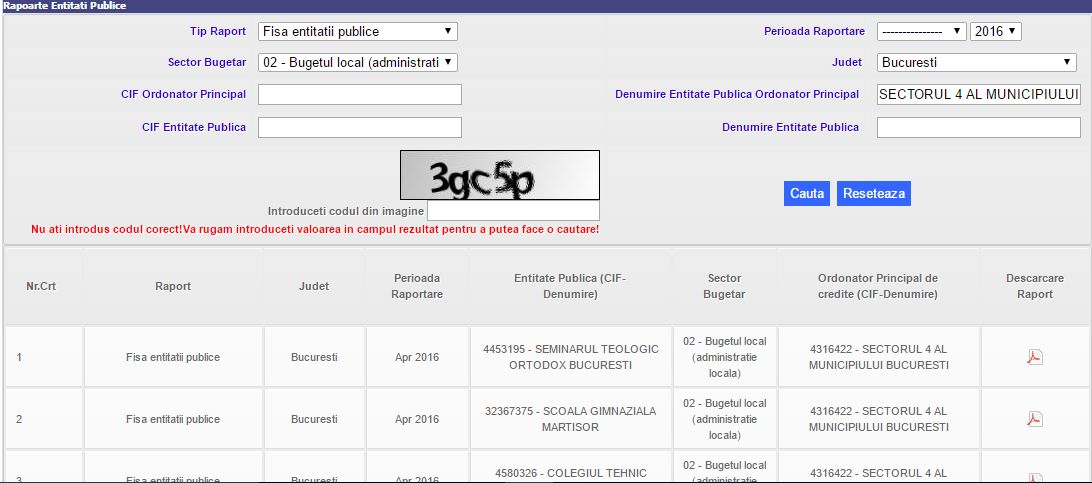Image resolution: width=1092 pixels, height=483 pixels.
Task: Click the captcha image 3gc5p
Action: 499,175
